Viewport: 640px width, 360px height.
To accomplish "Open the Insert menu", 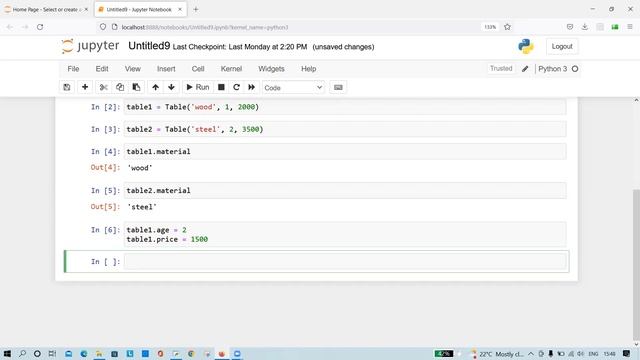I will tap(166, 69).
